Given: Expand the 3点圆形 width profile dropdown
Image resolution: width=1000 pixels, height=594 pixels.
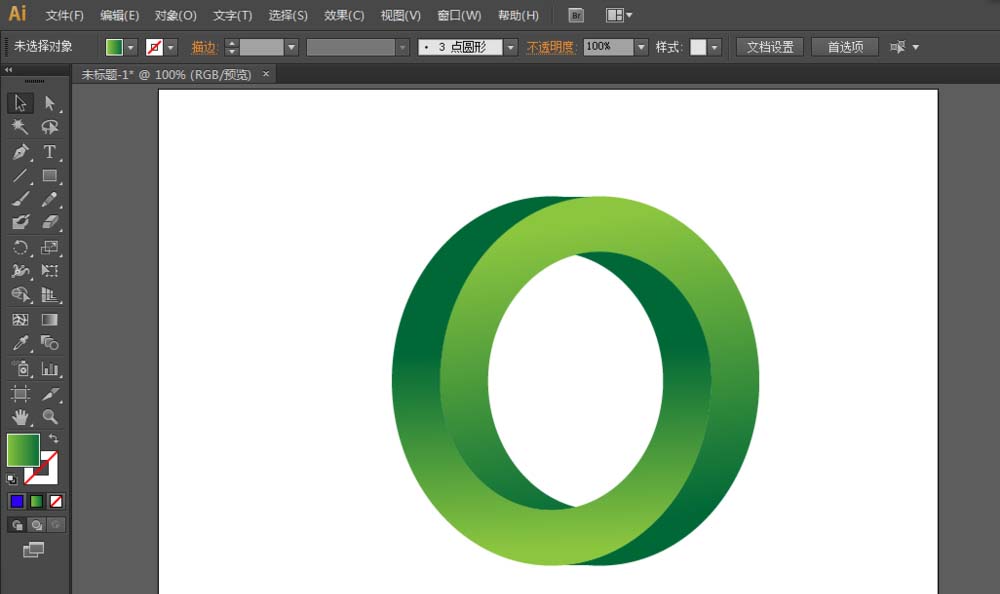Looking at the screenshot, I should pos(510,46).
